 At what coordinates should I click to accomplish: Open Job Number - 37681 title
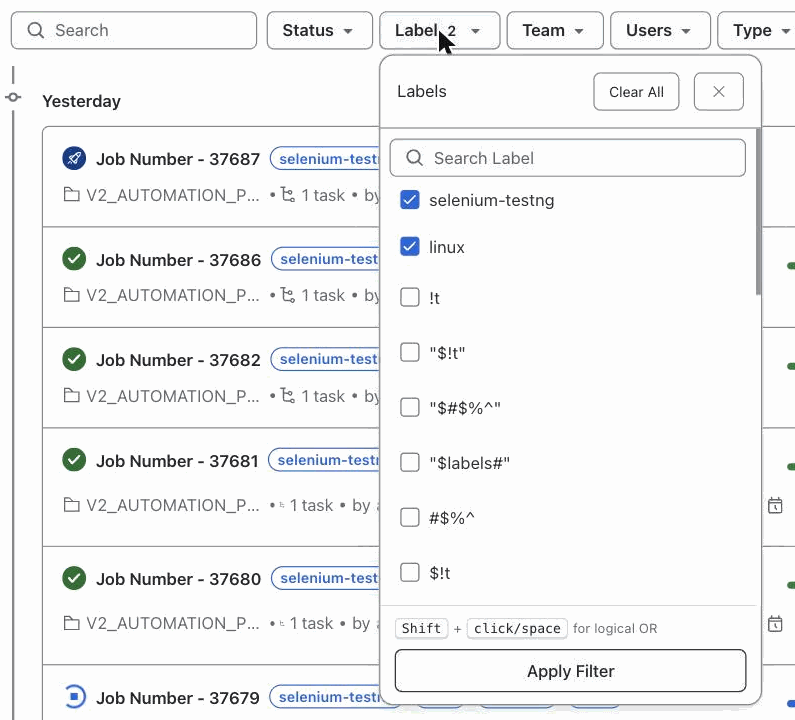pos(177,461)
